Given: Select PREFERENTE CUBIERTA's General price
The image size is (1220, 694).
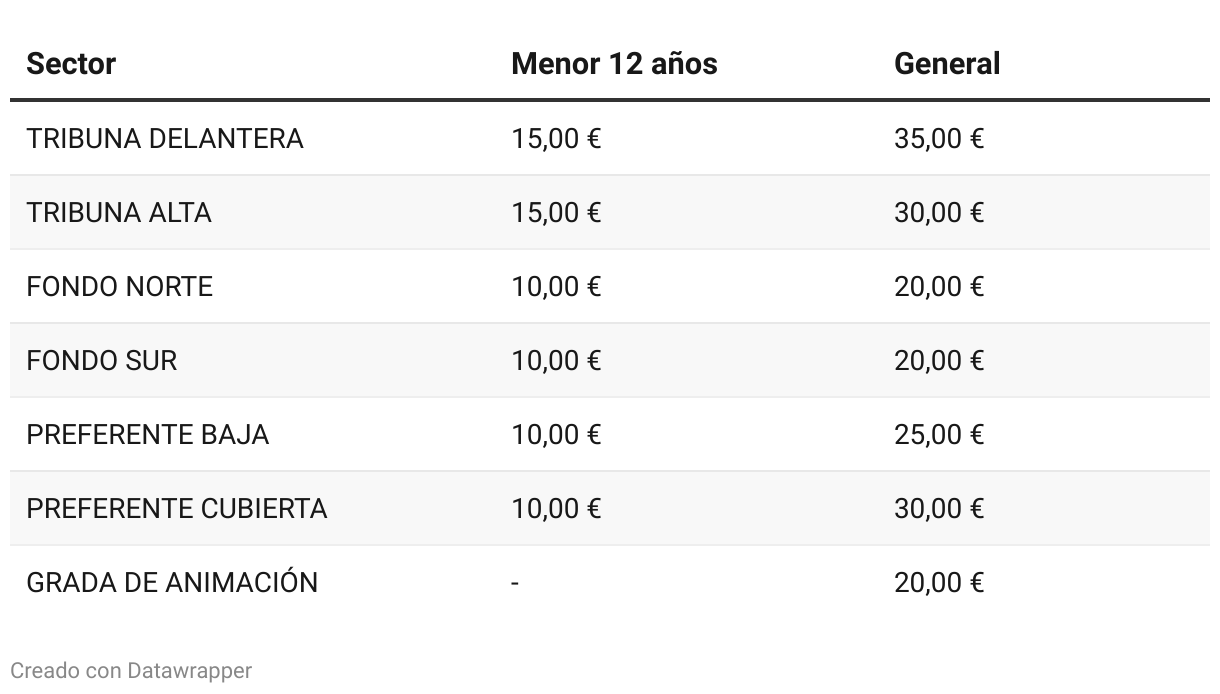Looking at the screenshot, I should tap(938, 508).
